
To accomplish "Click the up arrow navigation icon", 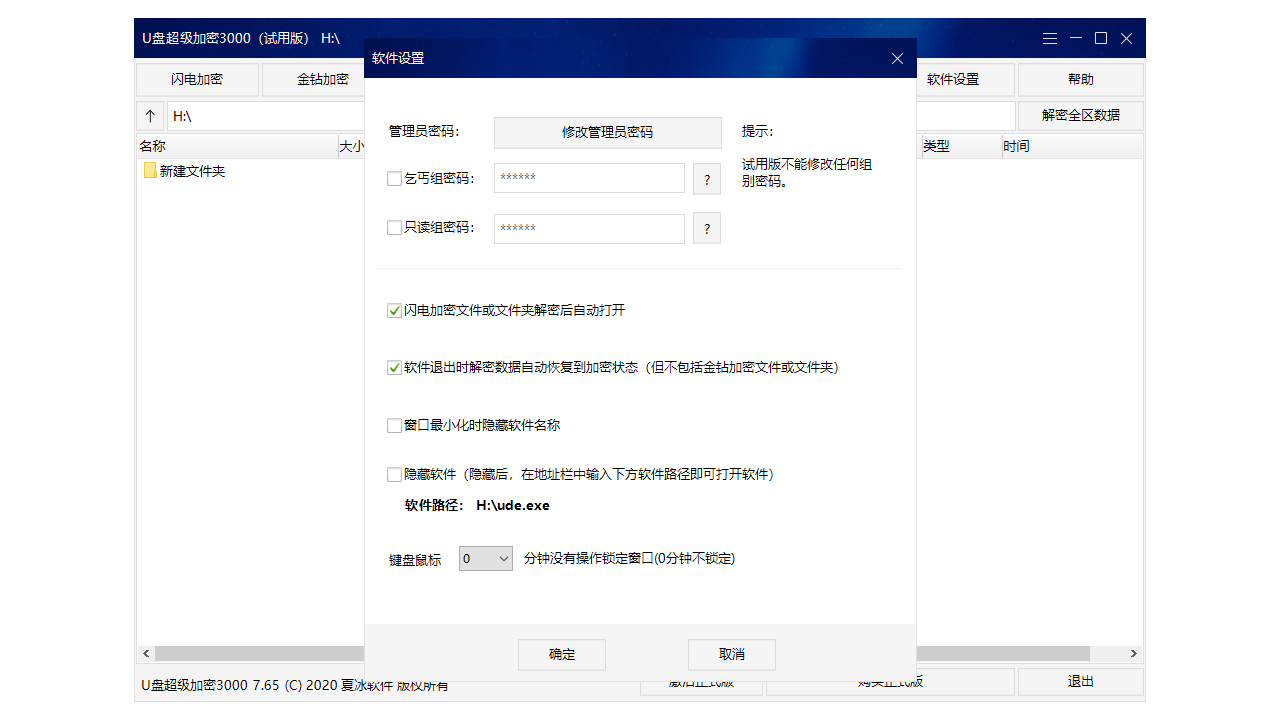I will tap(150, 115).
